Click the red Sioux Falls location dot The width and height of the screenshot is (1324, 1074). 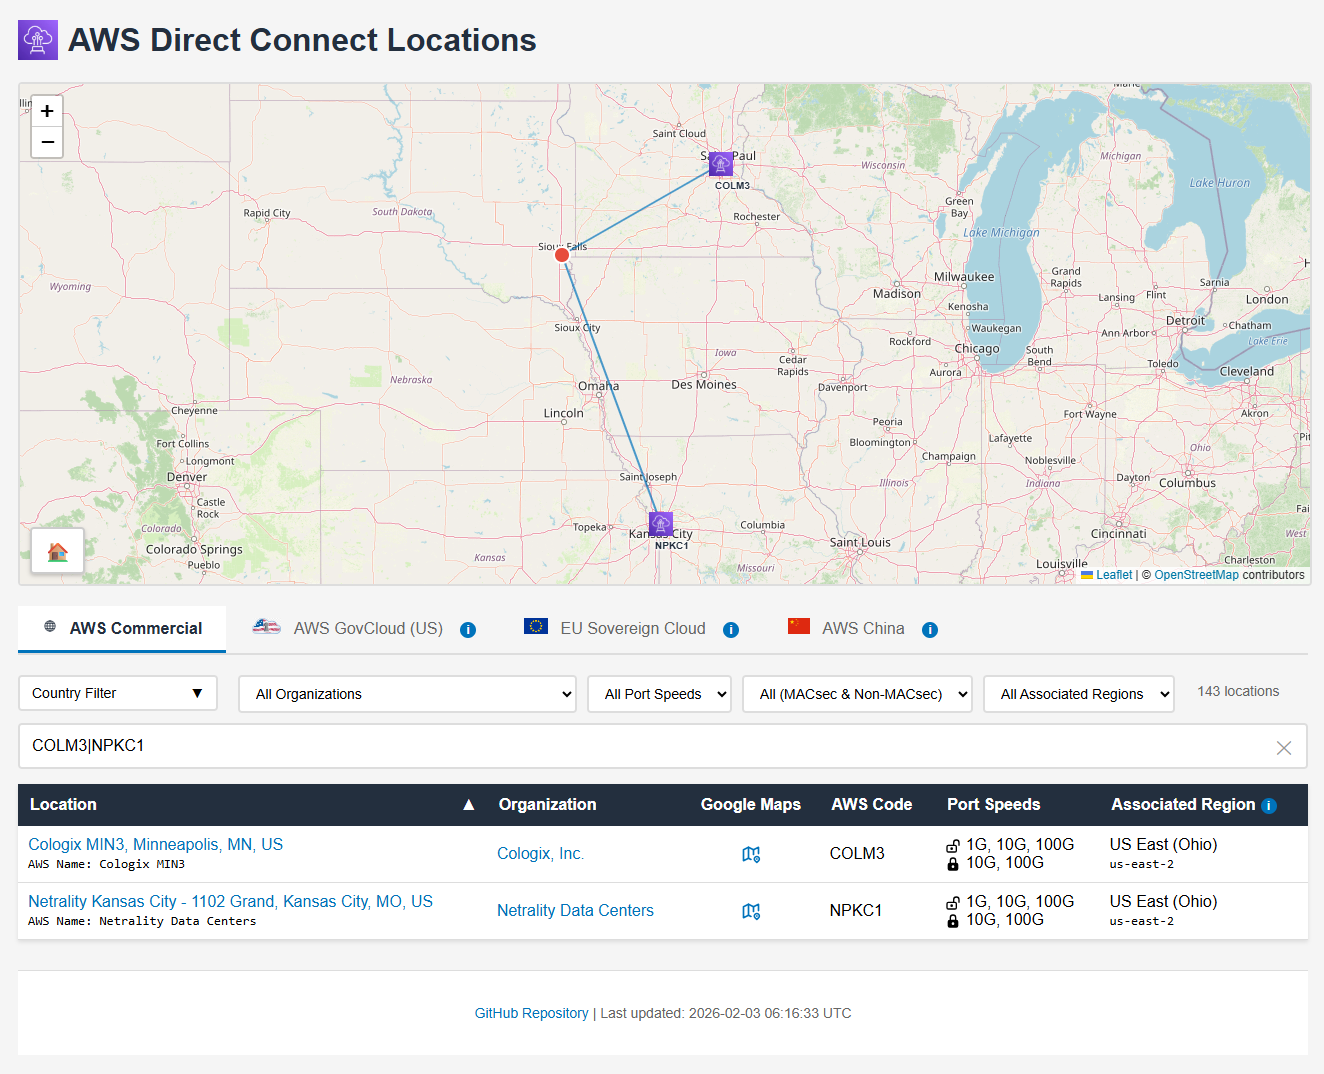[562, 255]
